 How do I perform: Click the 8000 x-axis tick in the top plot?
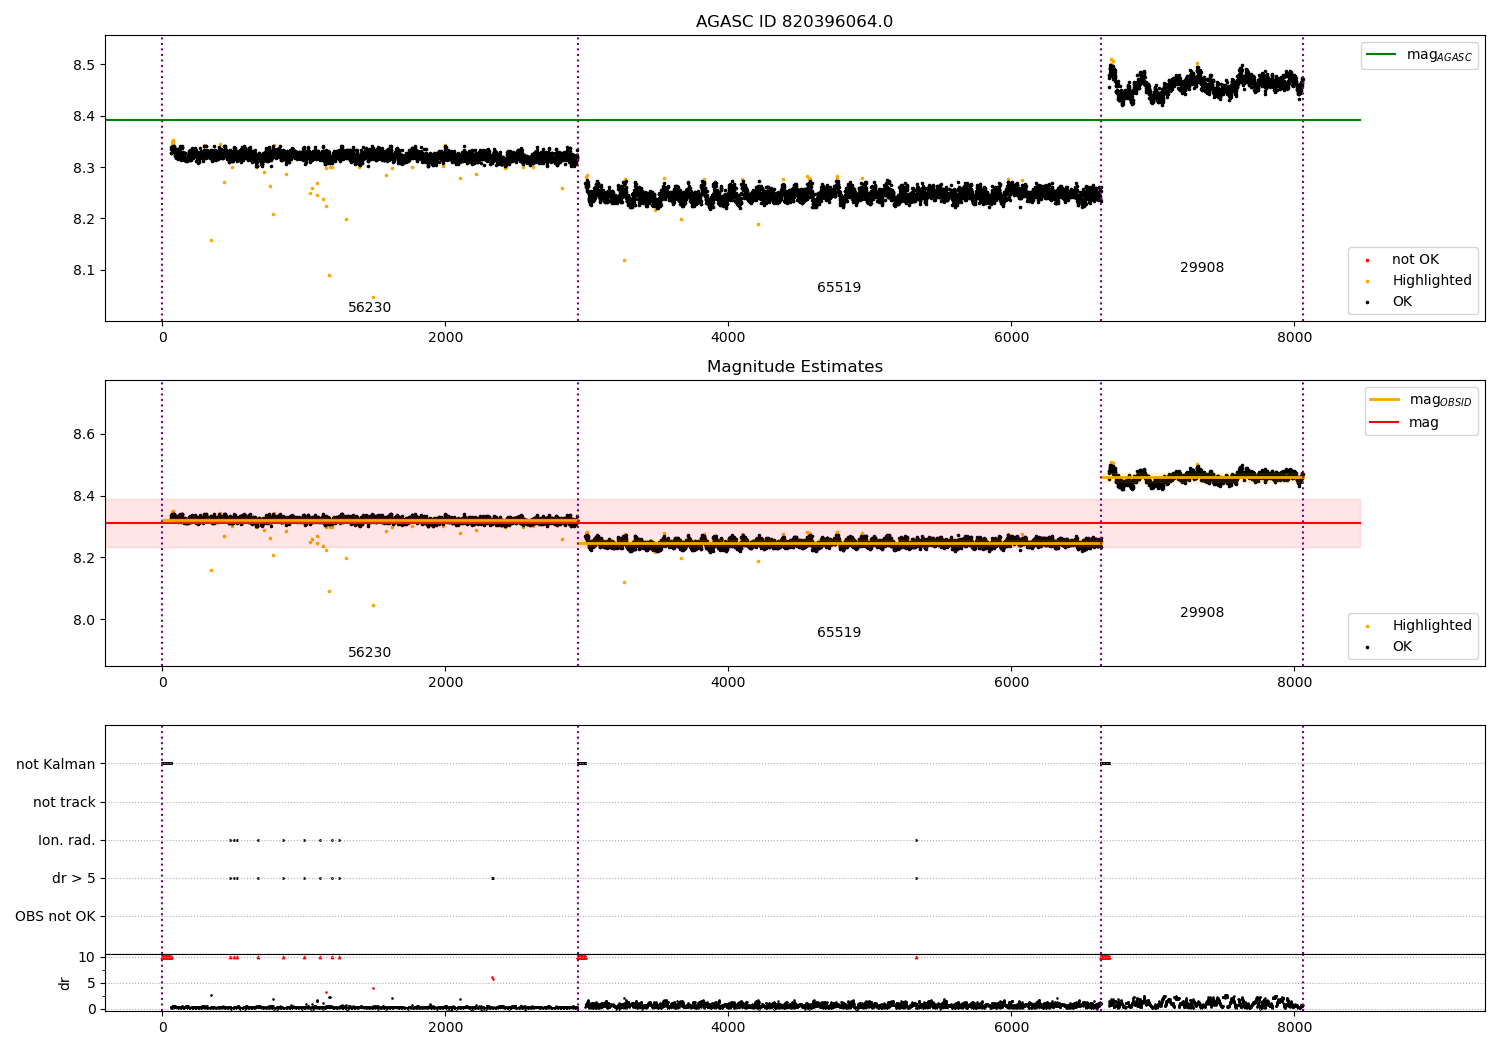pyautogui.click(x=1294, y=338)
